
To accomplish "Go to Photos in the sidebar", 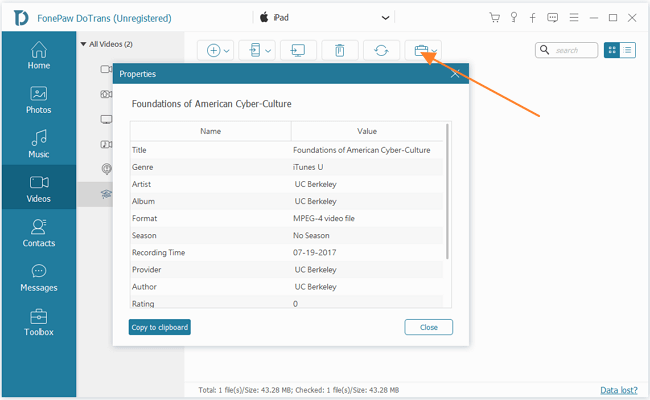I will coord(39,100).
